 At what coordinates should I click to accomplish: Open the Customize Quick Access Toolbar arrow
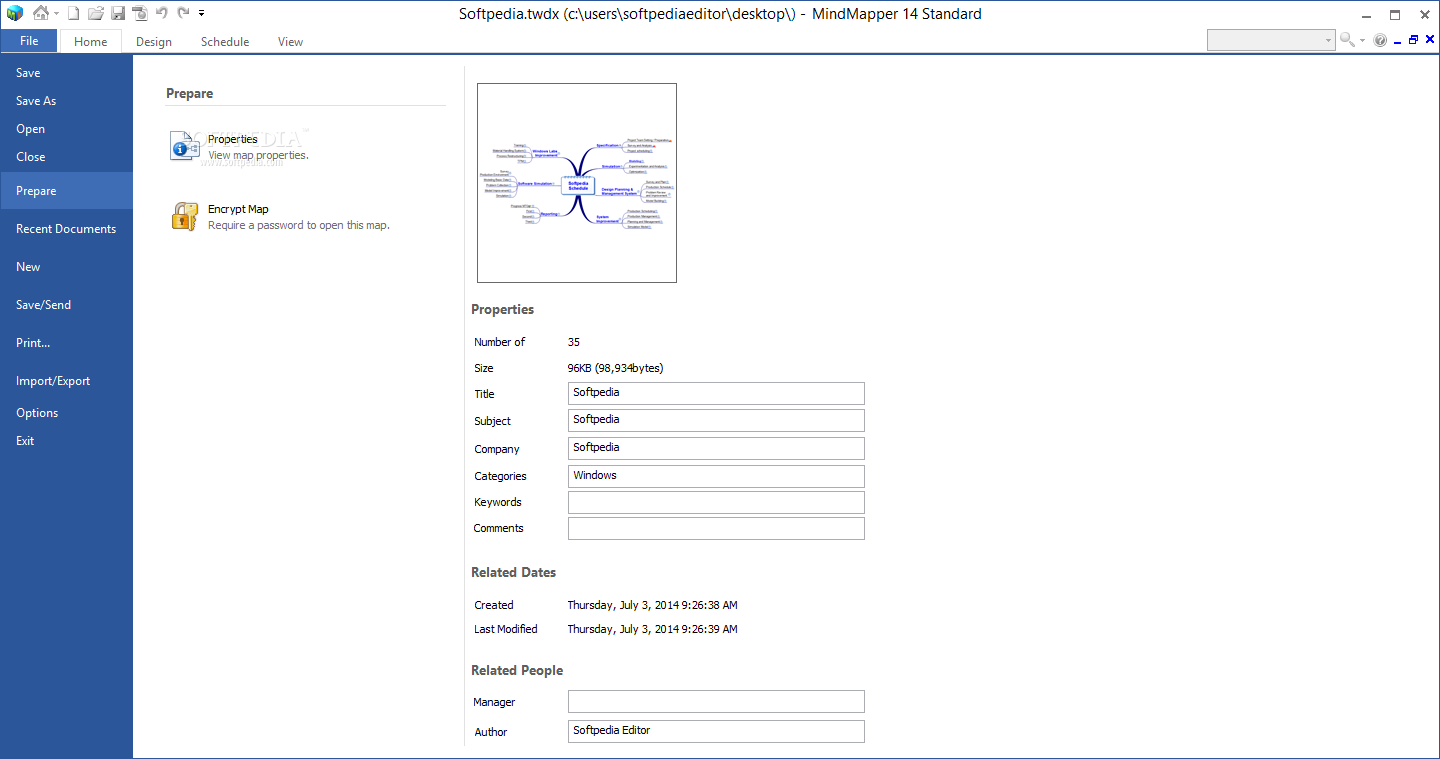click(x=201, y=14)
